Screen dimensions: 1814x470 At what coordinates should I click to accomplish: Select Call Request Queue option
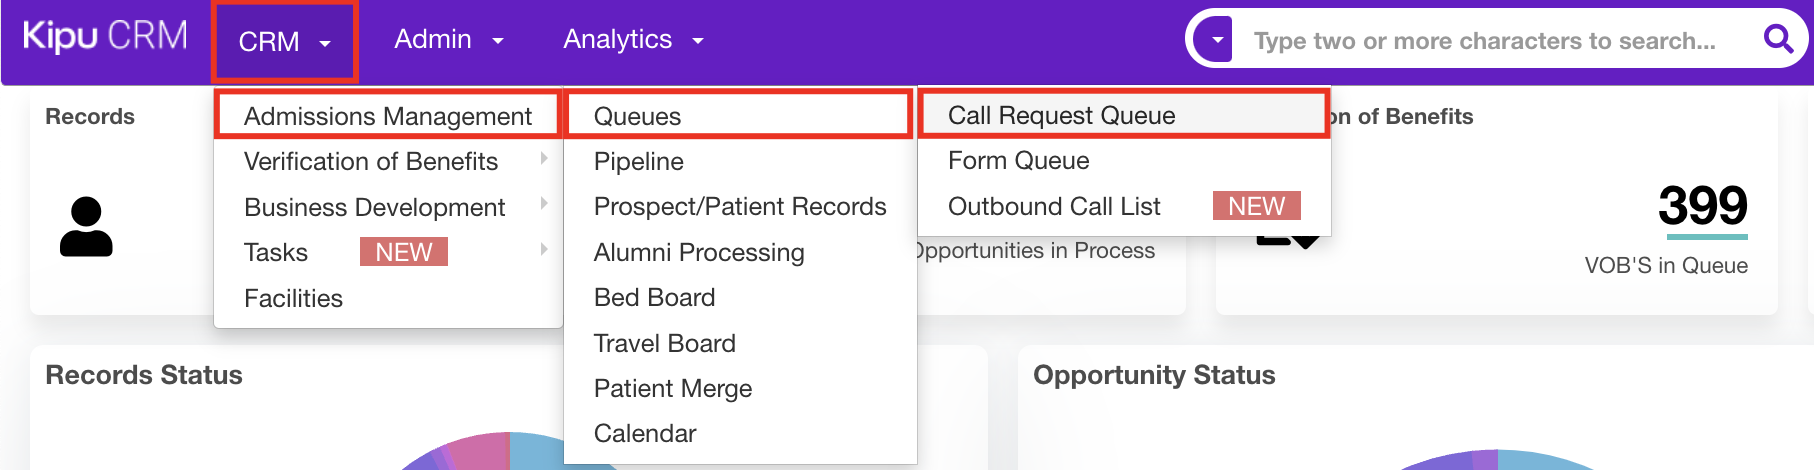1061,115
